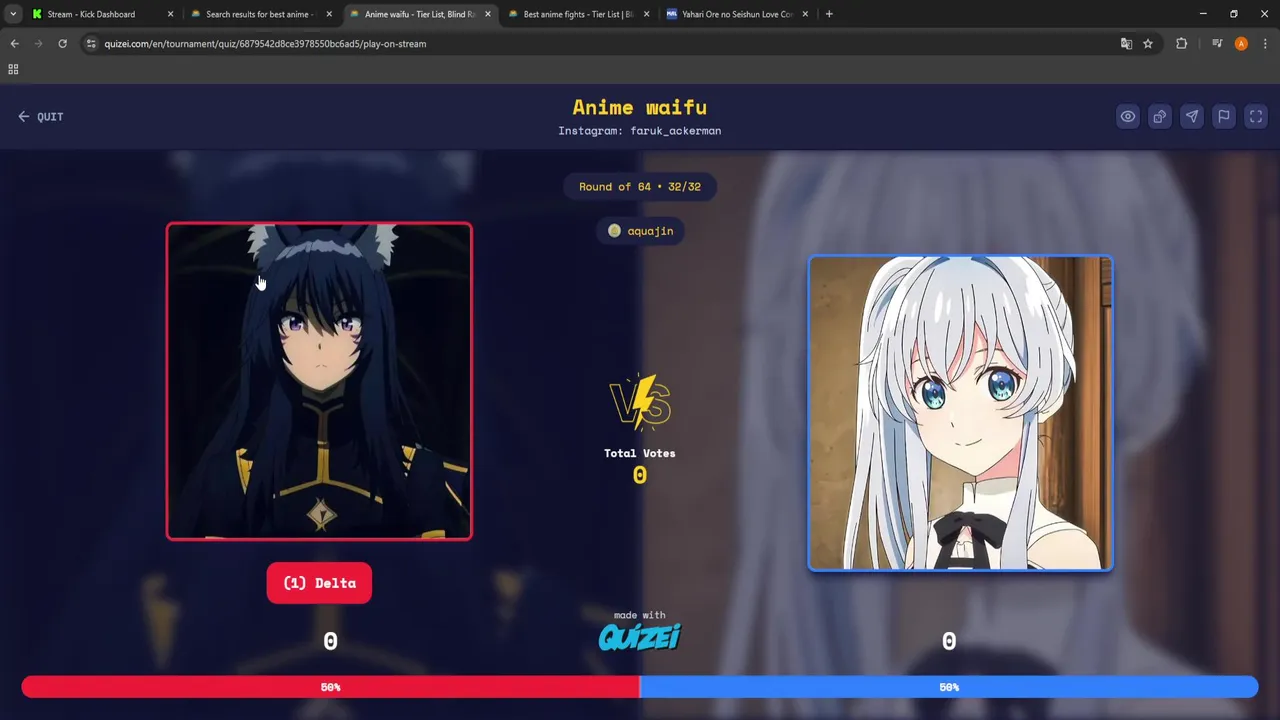The width and height of the screenshot is (1280, 720).
Task: Close the Search results for best anime tab
Action: pos(329,14)
